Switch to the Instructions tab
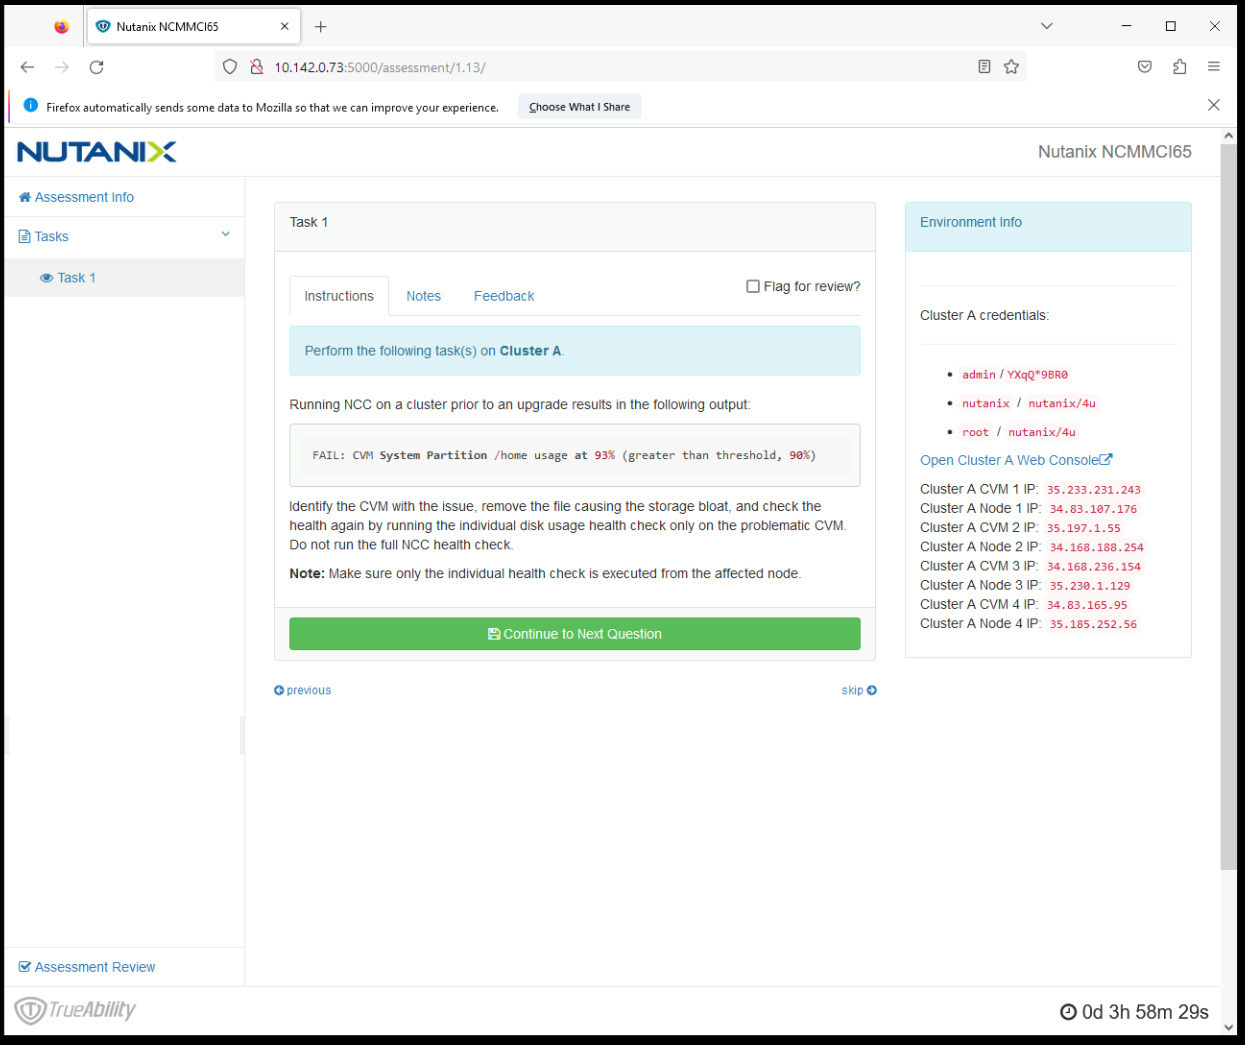Image resolution: width=1245 pixels, height=1045 pixels. (339, 296)
